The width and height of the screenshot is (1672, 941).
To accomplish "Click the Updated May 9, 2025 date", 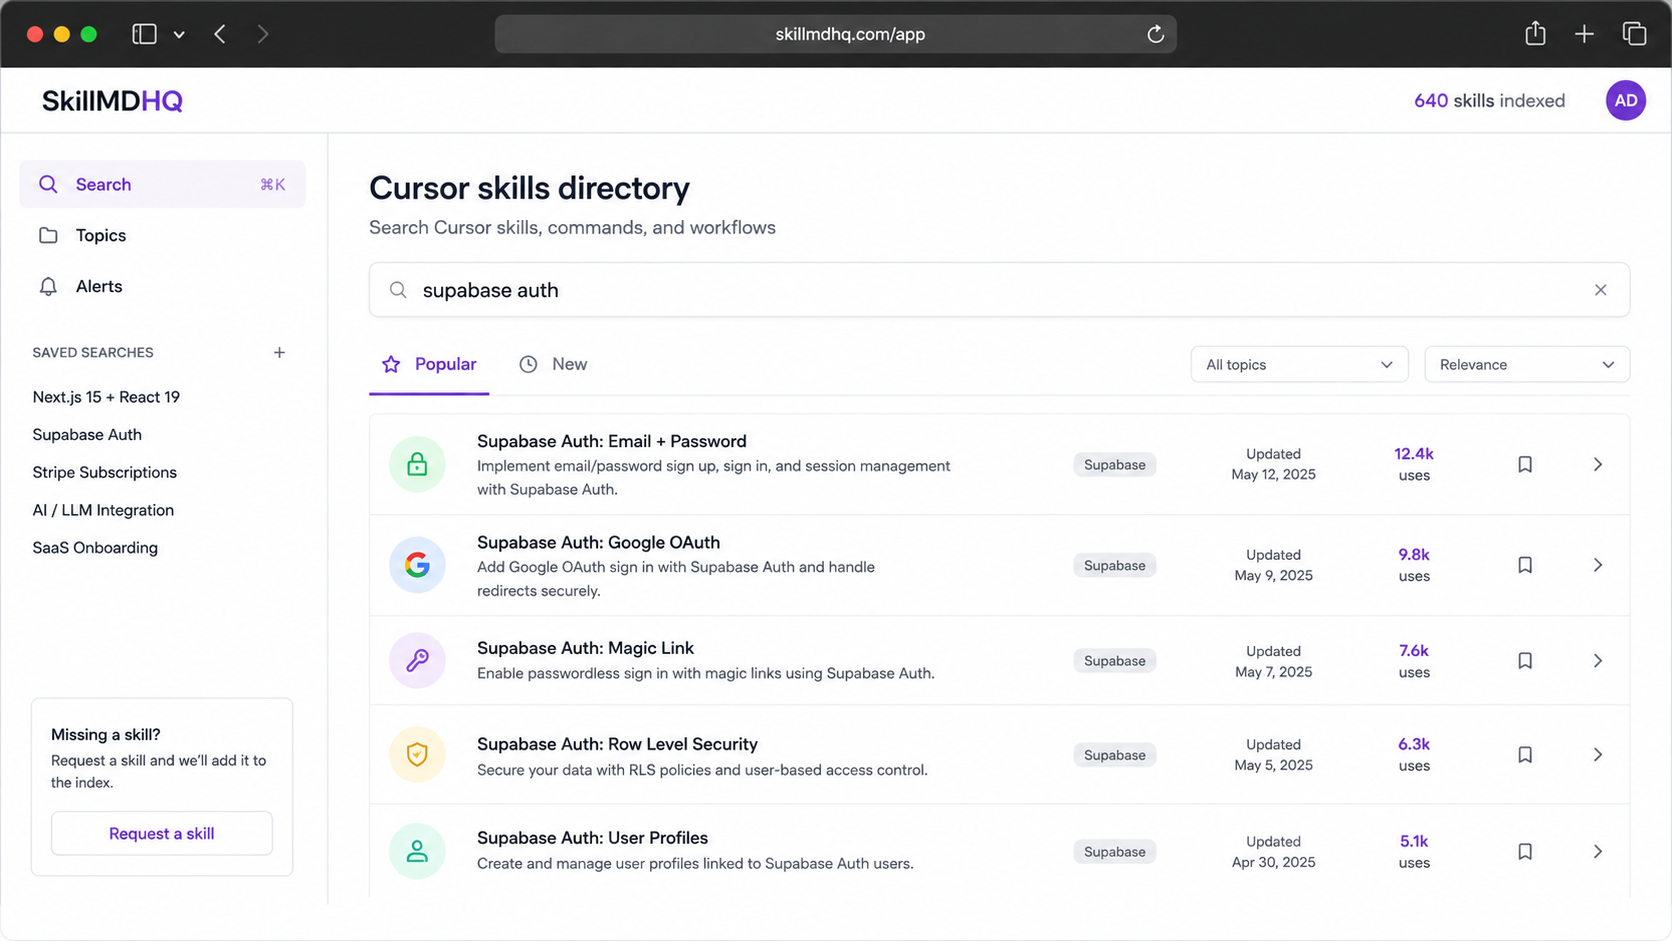I will (1273, 565).
